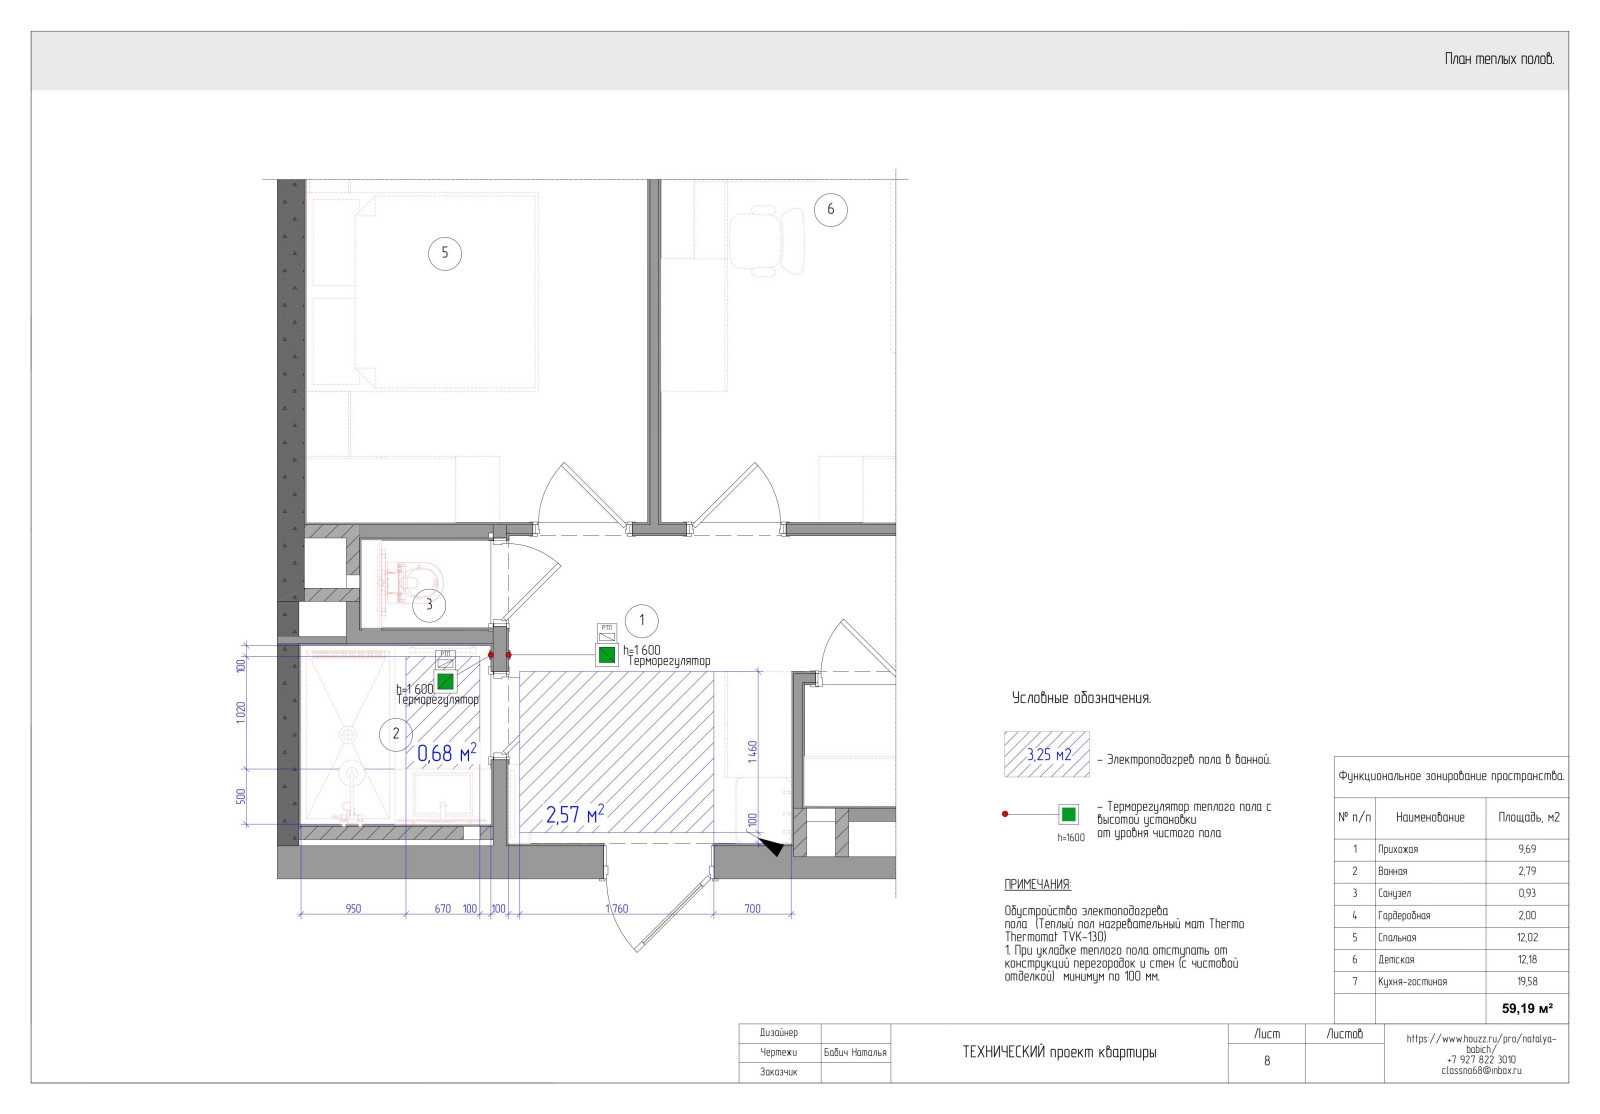Select the circled room number 2 marker
Viewport: 1600px width, 1114px height.
pos(396,733)
